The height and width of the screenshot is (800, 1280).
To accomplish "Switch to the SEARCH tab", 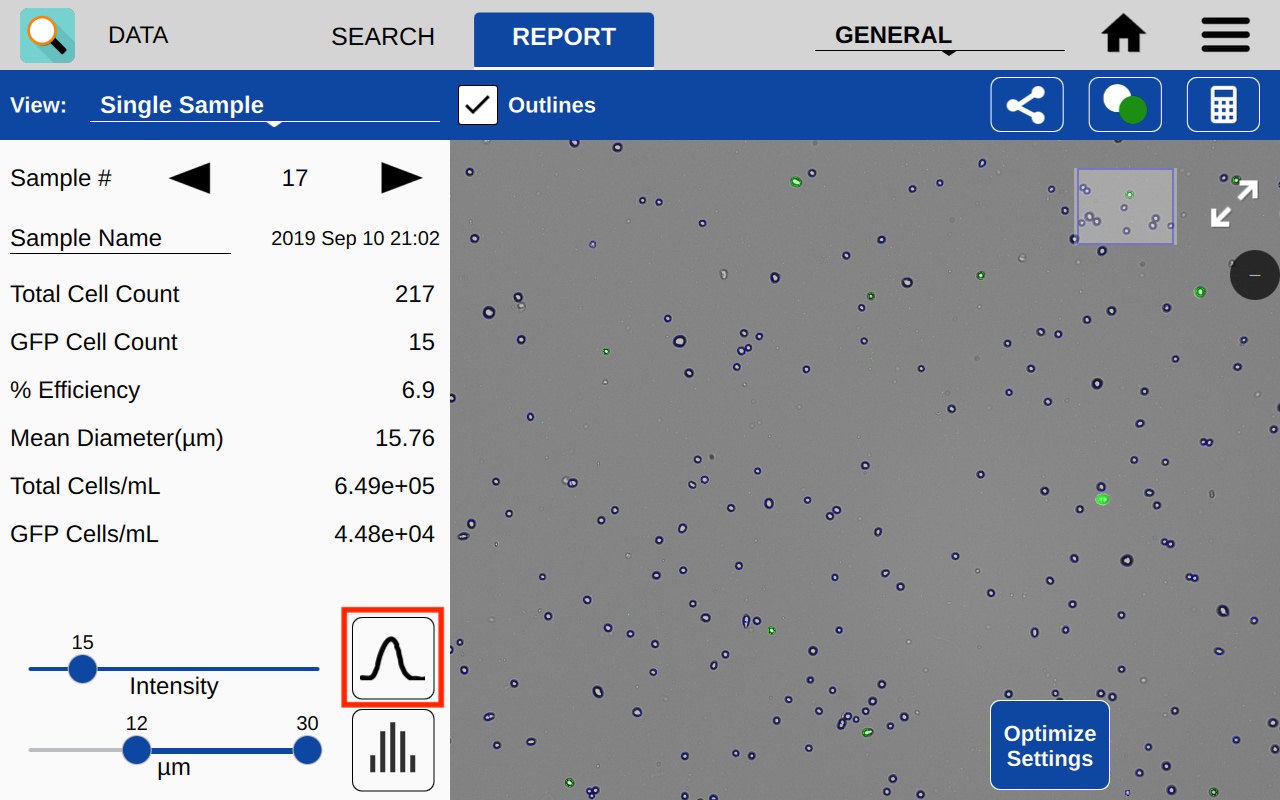I will click(383, 36).
